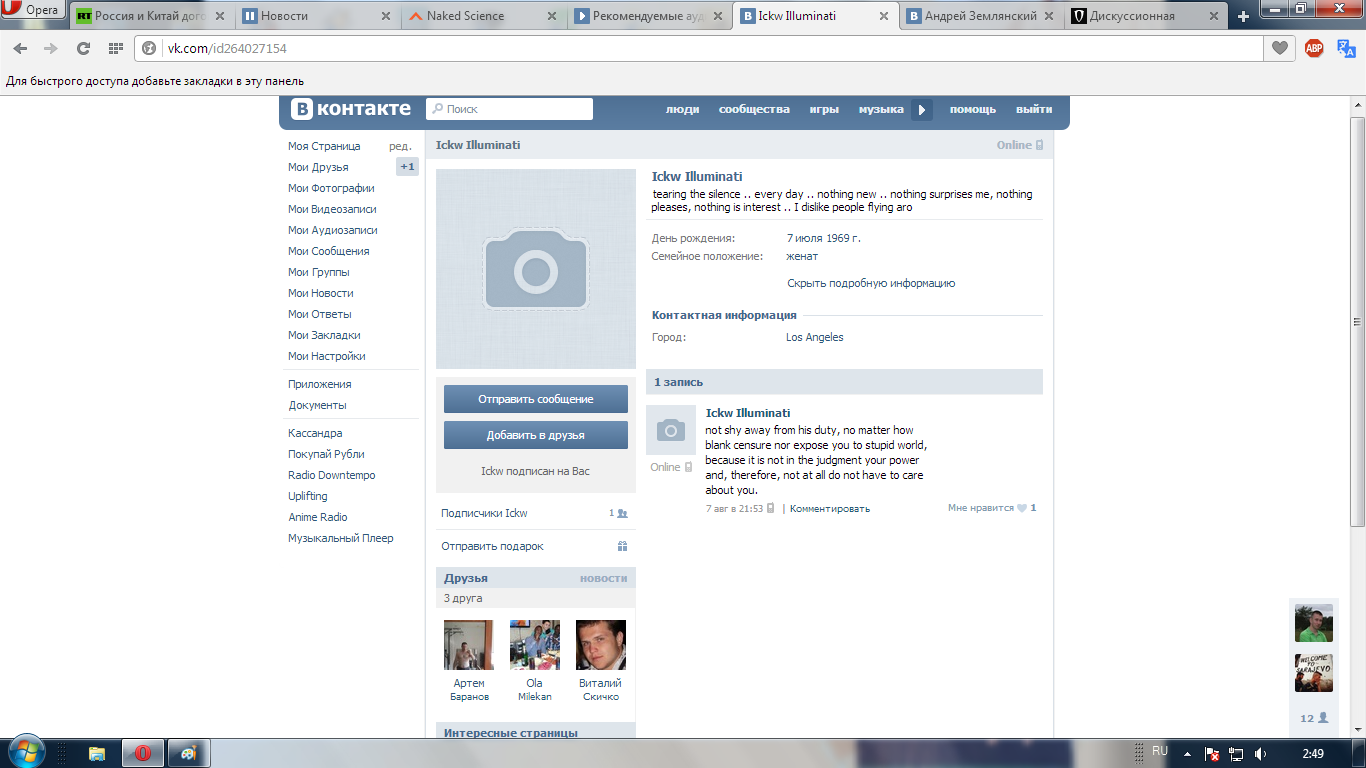The image size is (1366, 768).
Task: Open игры in the VK header
Action: click(824, 109)
